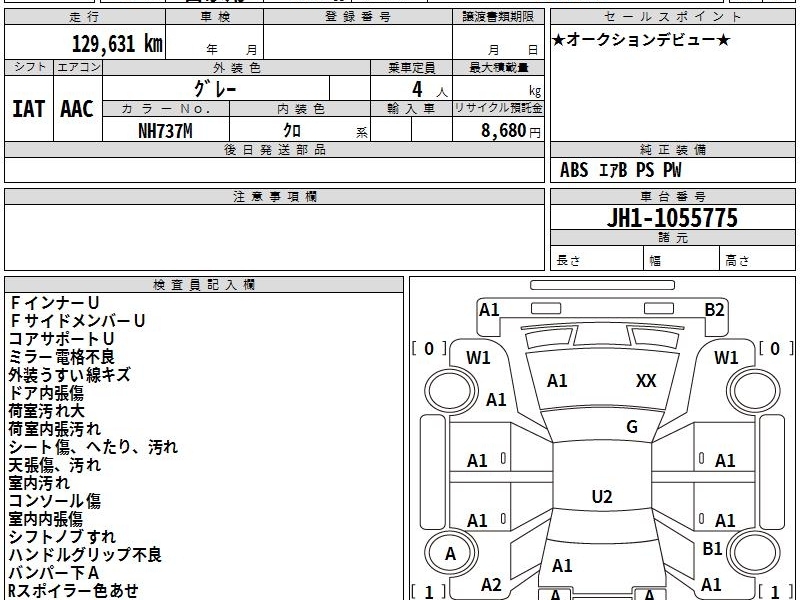
Task: Click the 外装色 header cell
Action: pyautogui.click(x=236, y=67)
